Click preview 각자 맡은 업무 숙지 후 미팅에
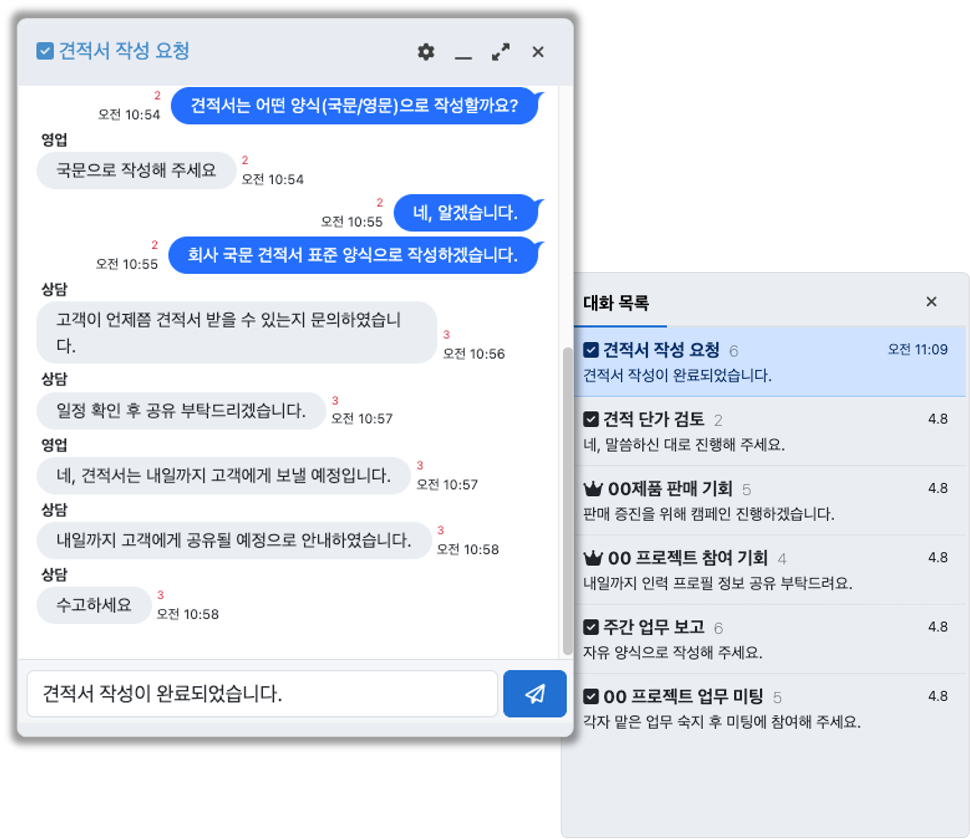The height and width of the screenshot is (839, 970). click(722, 722)
